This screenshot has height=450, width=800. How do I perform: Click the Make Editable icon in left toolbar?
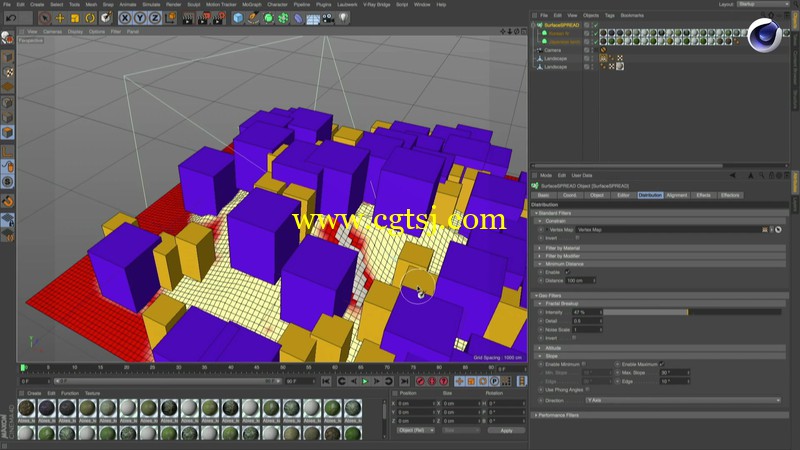click(x=7, y=38)
